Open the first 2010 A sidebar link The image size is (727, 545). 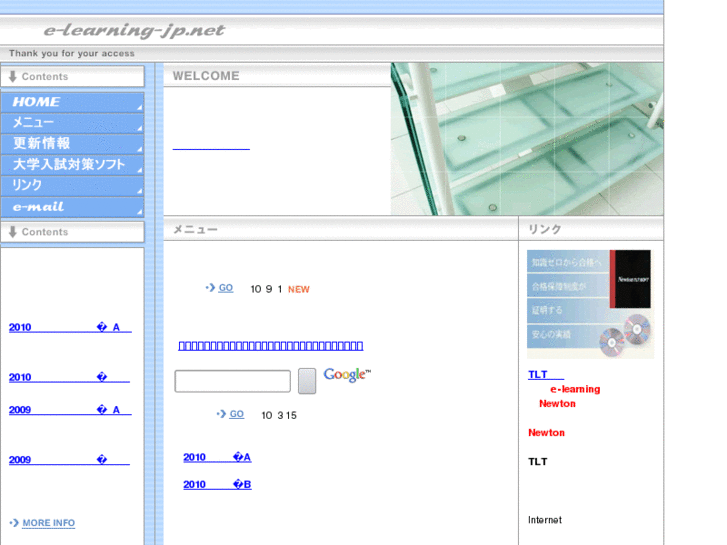tap(70, 327)
